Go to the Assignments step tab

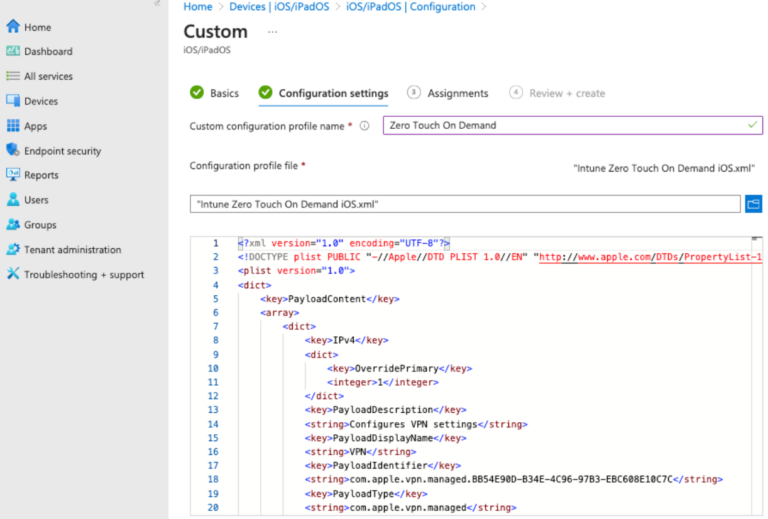pyautogui.click(x=457, y=93)
